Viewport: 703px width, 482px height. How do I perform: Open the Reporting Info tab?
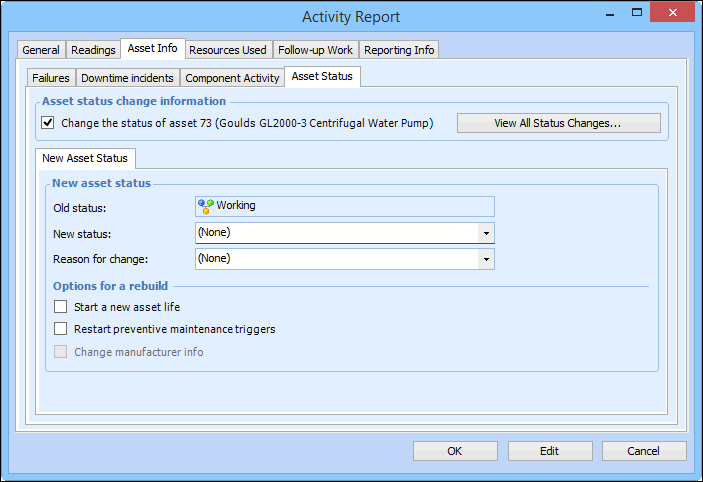tap(399, 50)
